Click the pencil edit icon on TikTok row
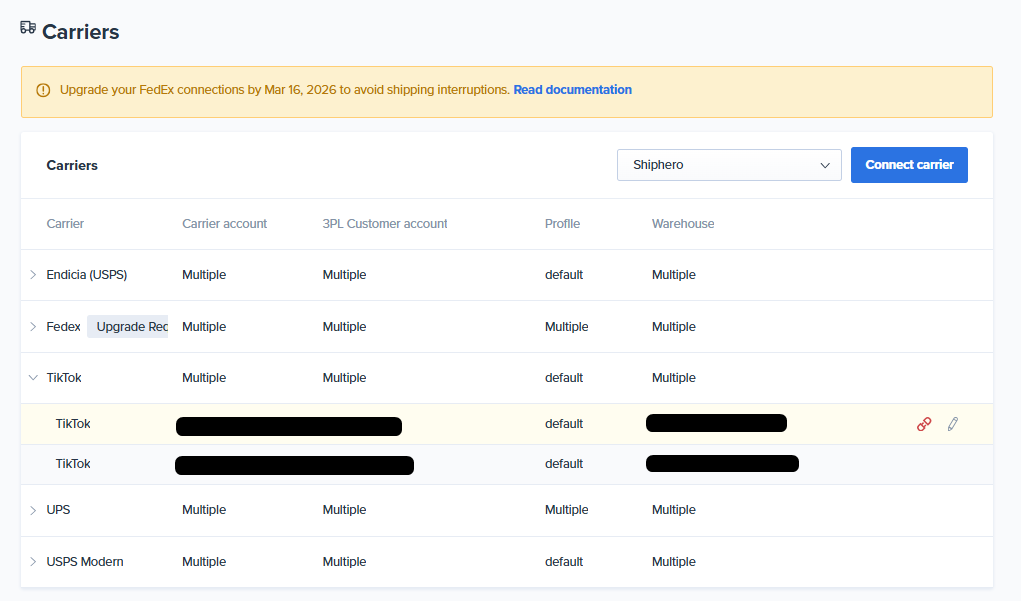 (952, 424)
